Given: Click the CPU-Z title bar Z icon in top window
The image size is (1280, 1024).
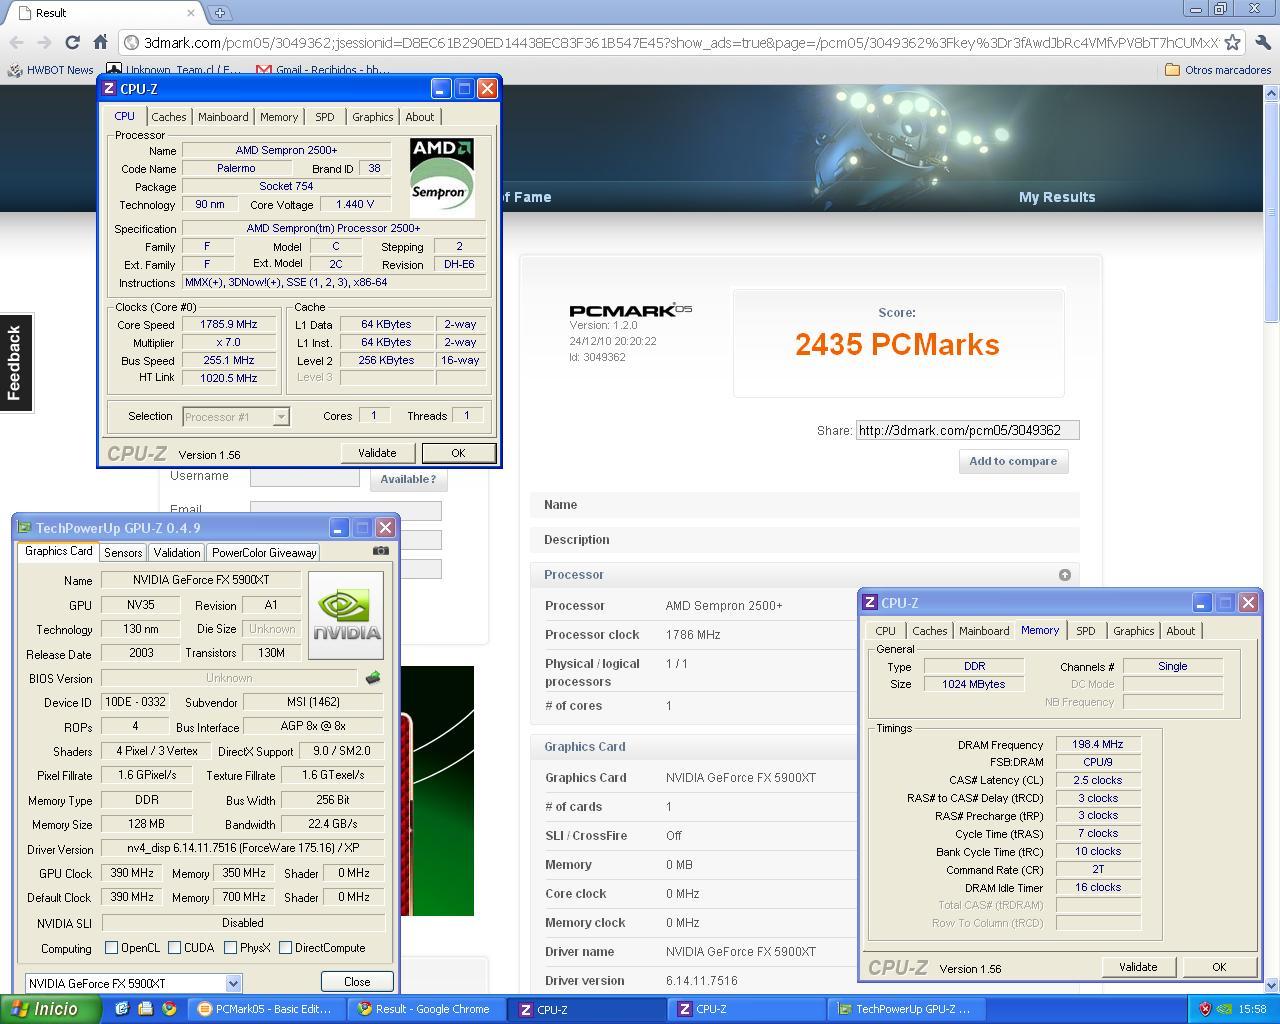Looking at the screenshot, I should point(109,88).
